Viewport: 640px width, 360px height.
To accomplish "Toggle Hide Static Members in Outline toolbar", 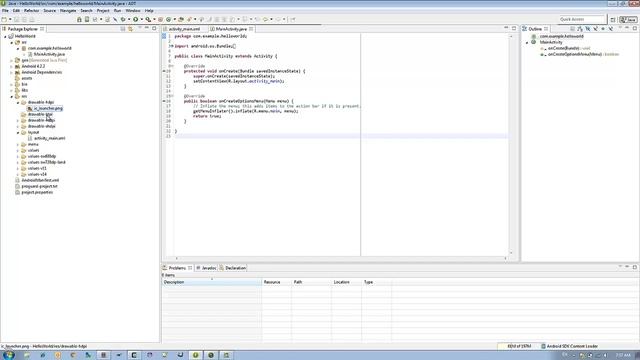I will tap(596, 29).
